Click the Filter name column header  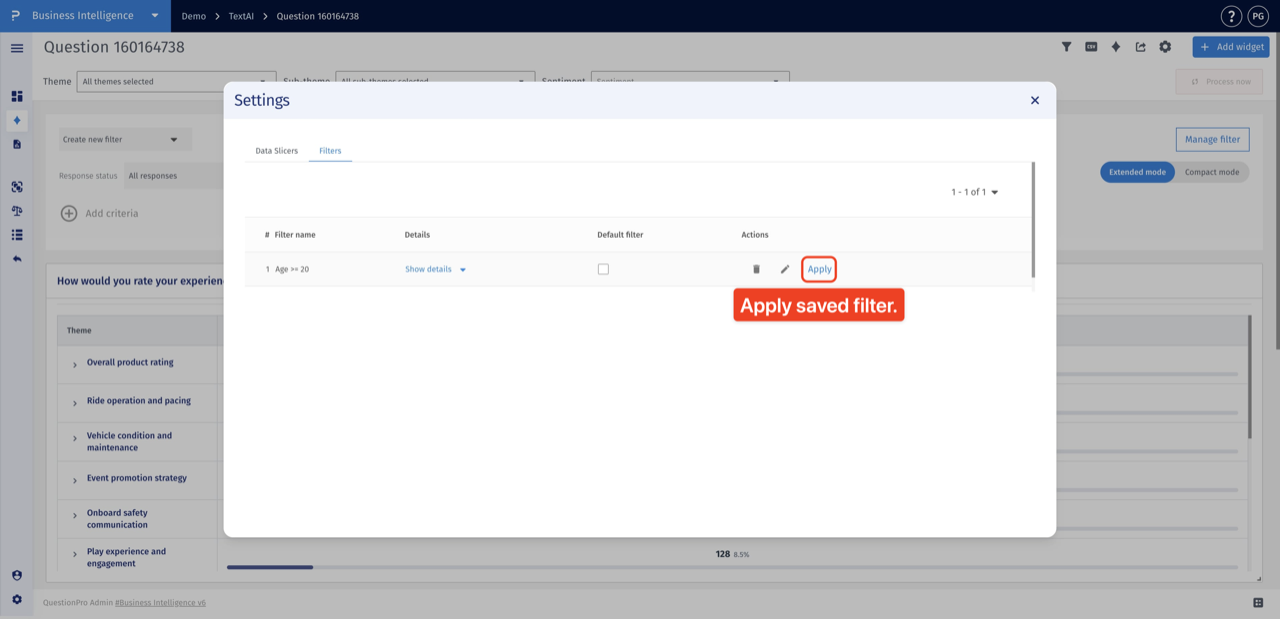(295, 235)
